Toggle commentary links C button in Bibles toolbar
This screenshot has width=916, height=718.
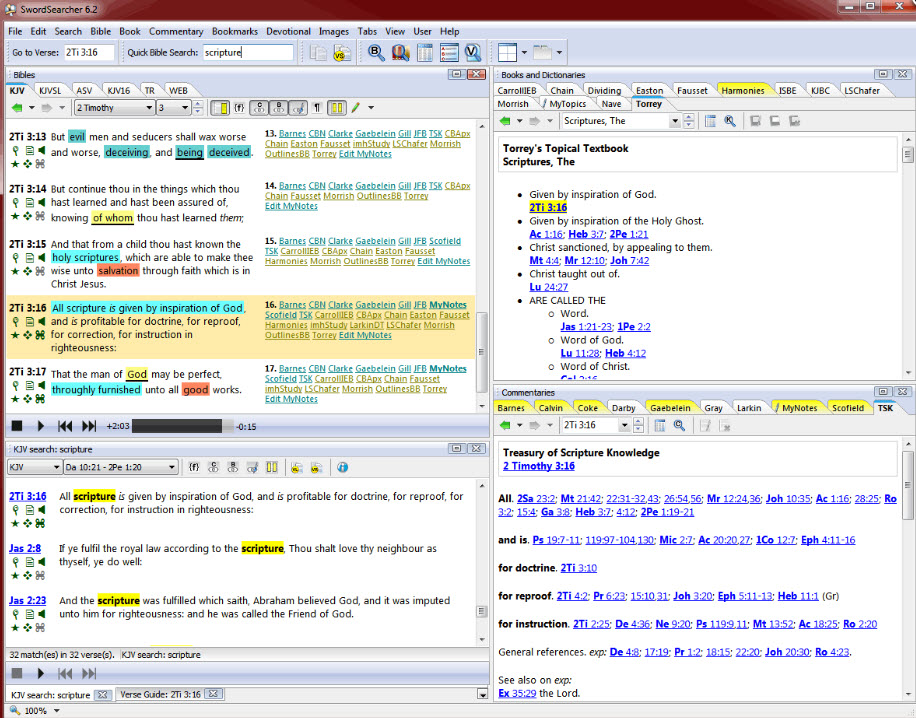[x=259, y=107]
